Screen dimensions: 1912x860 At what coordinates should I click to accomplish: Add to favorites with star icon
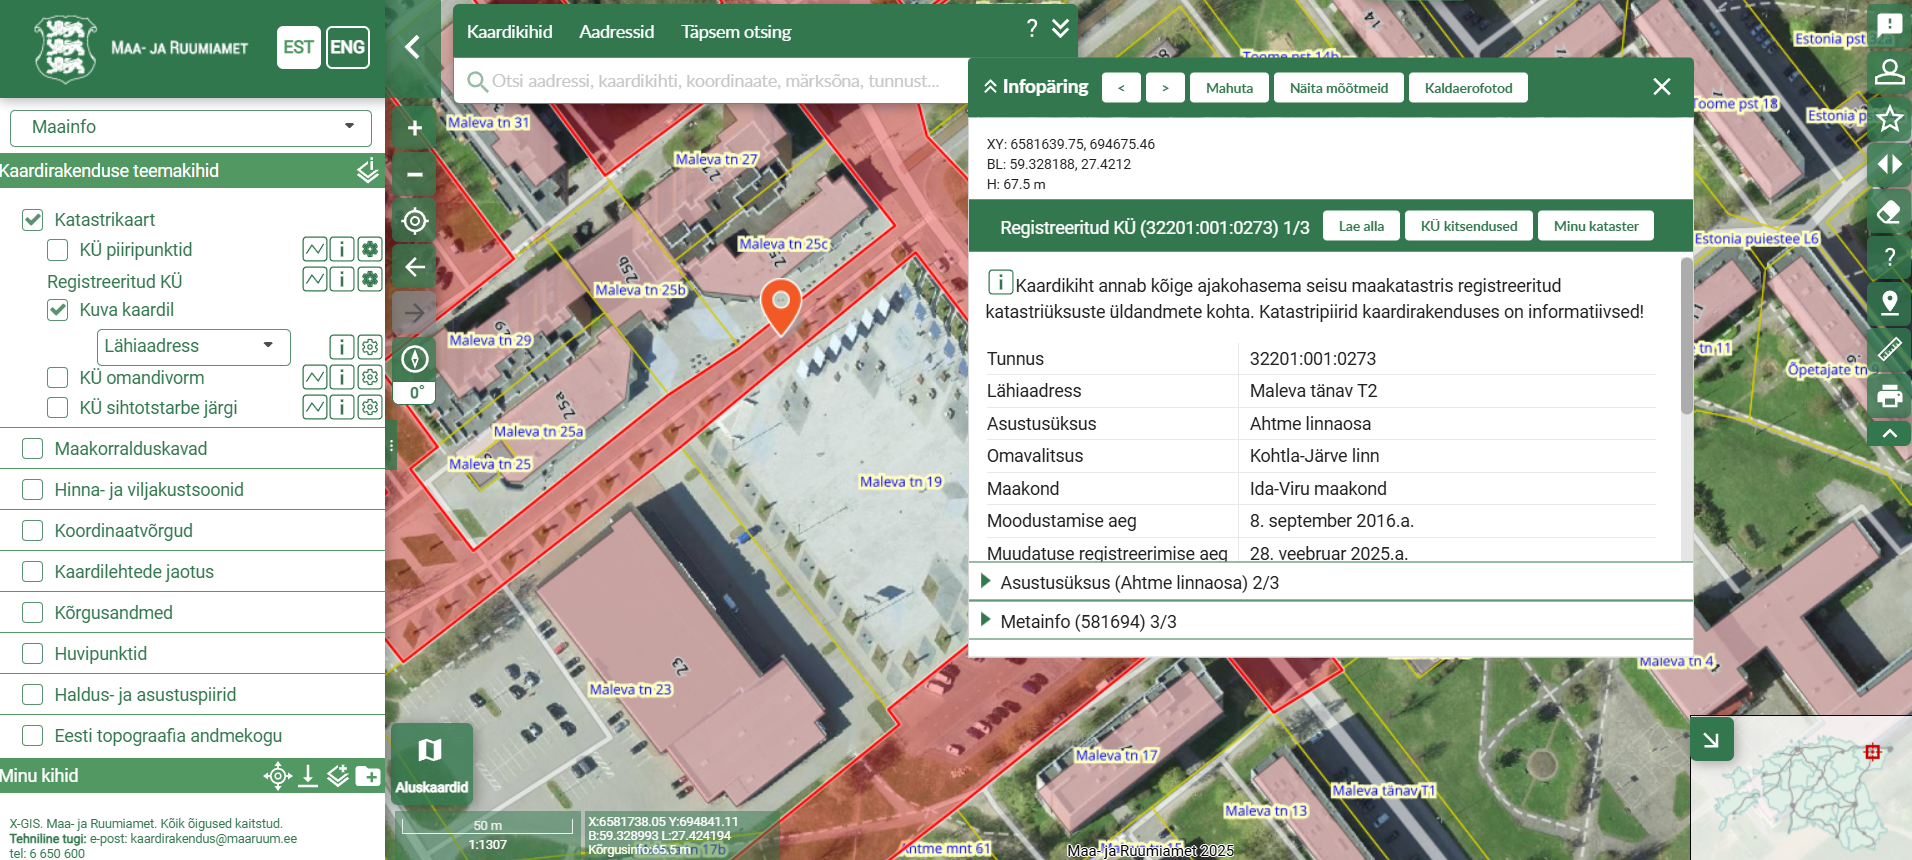point(1889,119)
